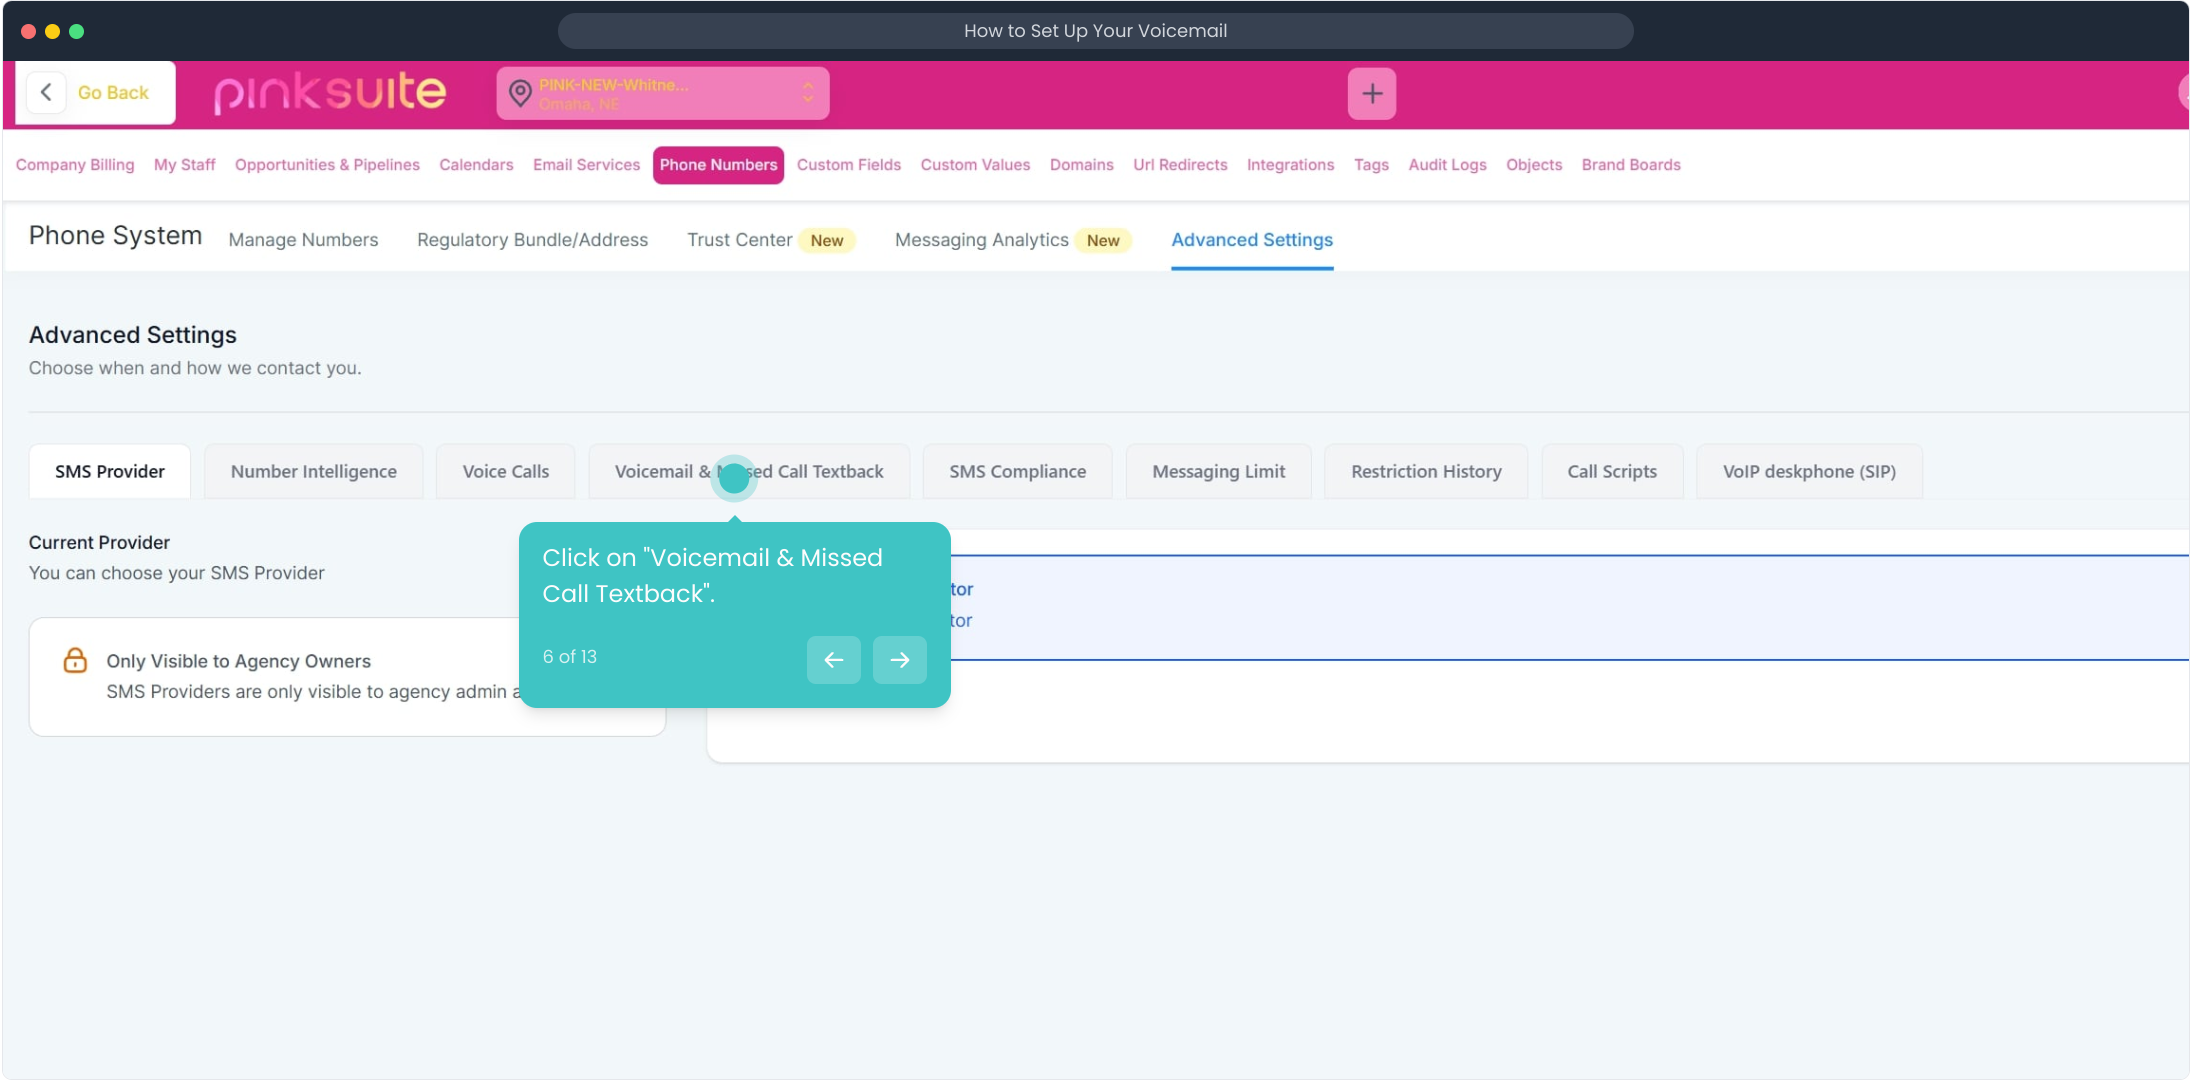This screenshot has height=1080, width=2192.
Task: Switch to Regulatory Bundle/Address tab
Action: click(x=532, y=240)
